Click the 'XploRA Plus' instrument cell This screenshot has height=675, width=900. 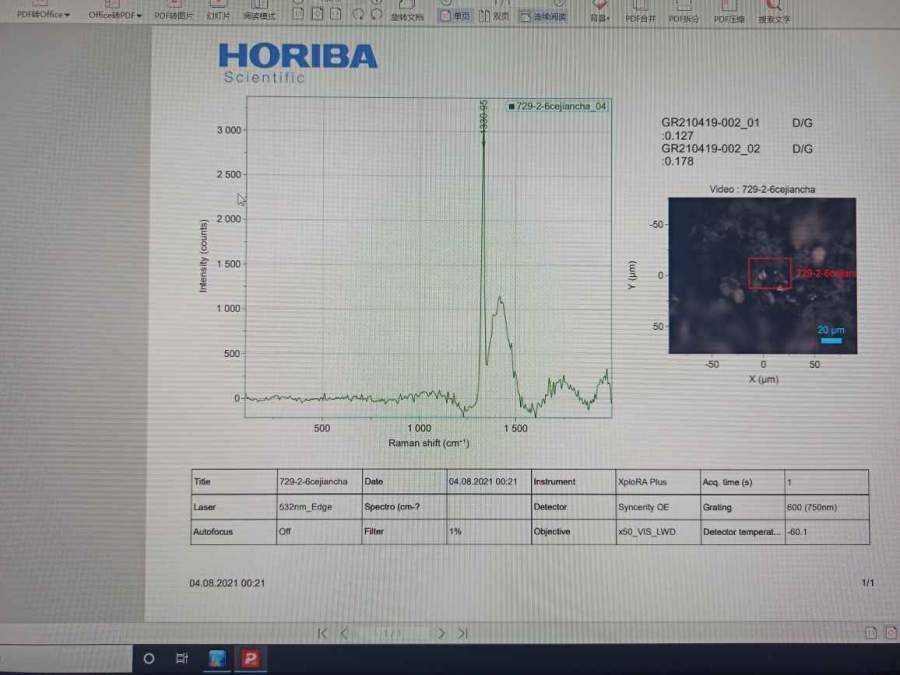(658, 482)
